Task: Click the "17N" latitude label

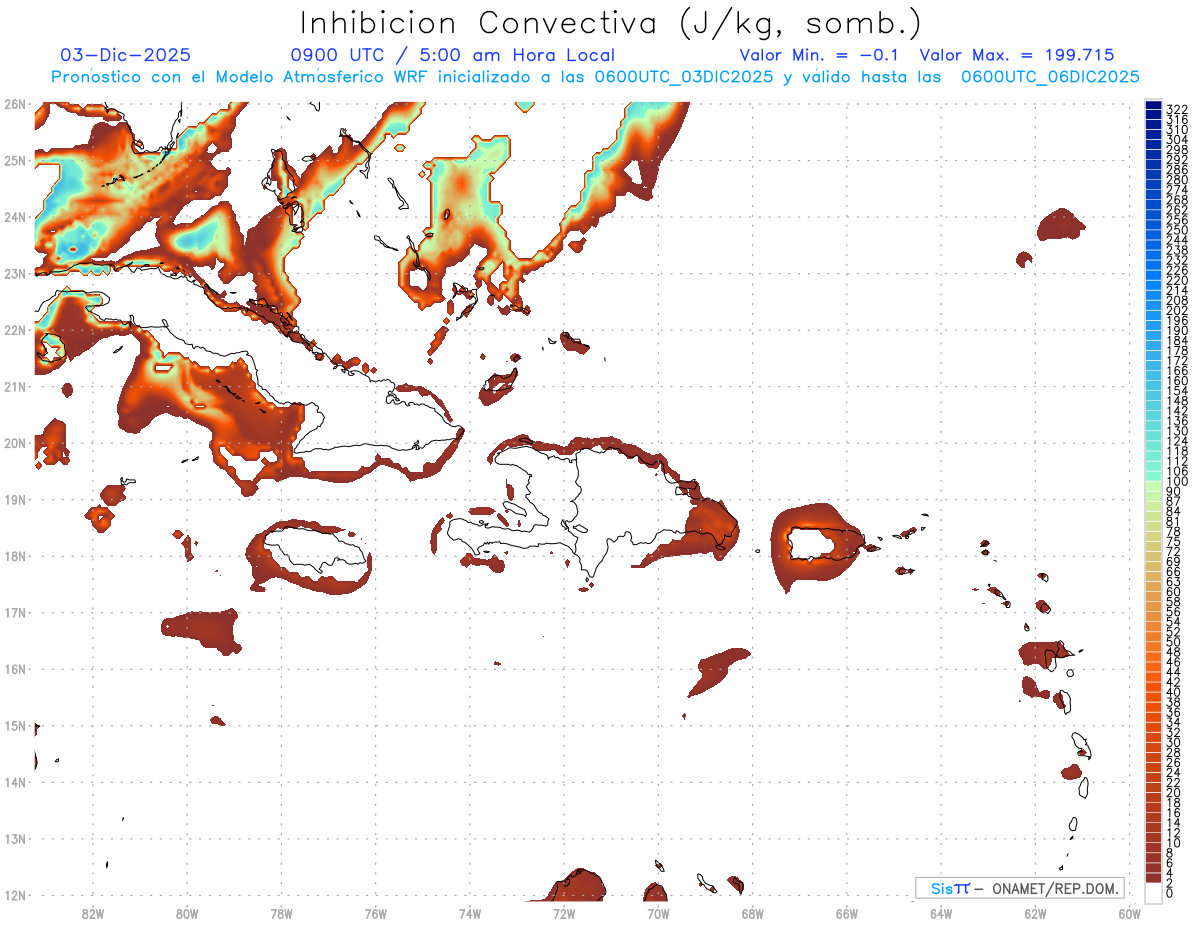Action: point(14,612)
